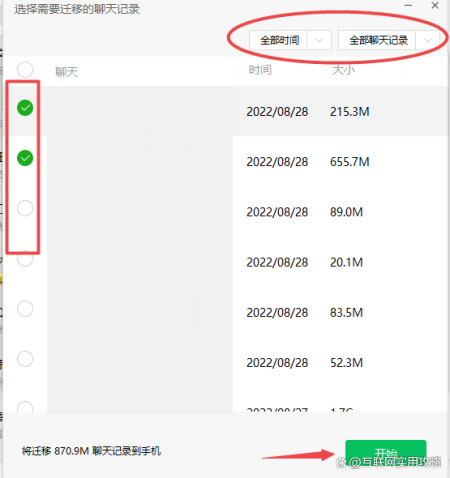Toggle the select-all checkbox in header

(x=25, y=70)
